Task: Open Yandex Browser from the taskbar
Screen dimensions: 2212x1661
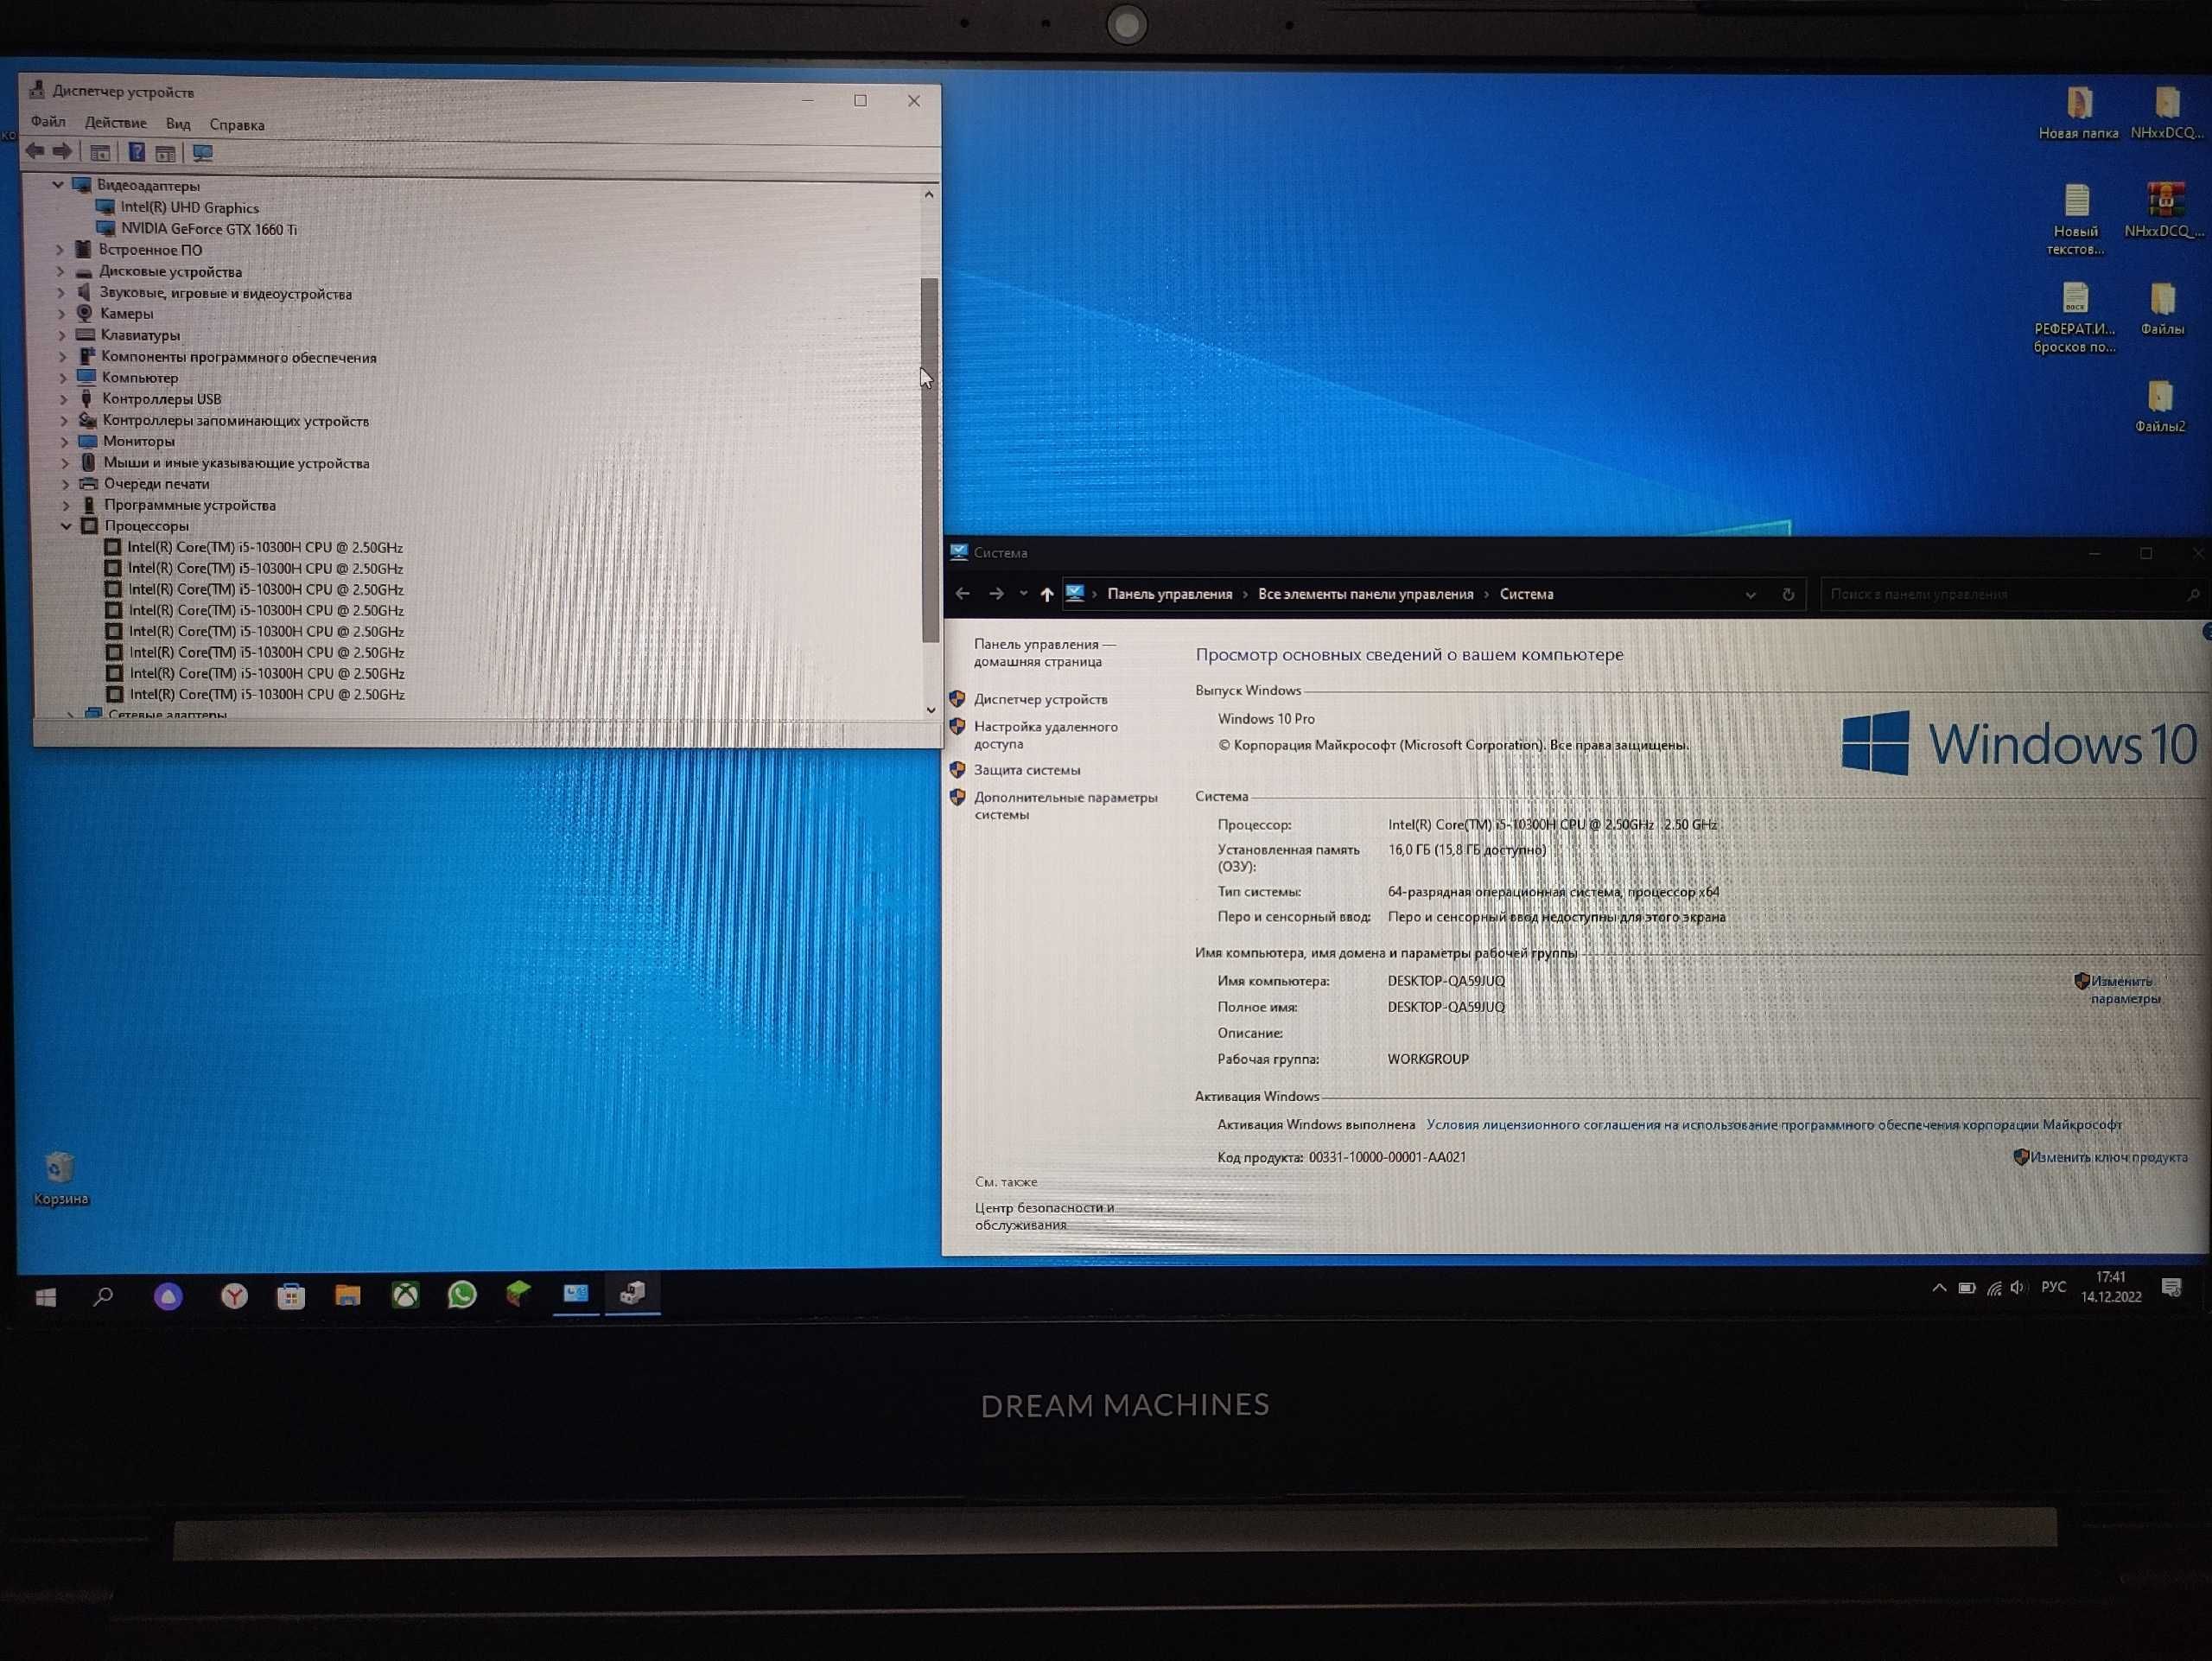Action: (234, 1296)
